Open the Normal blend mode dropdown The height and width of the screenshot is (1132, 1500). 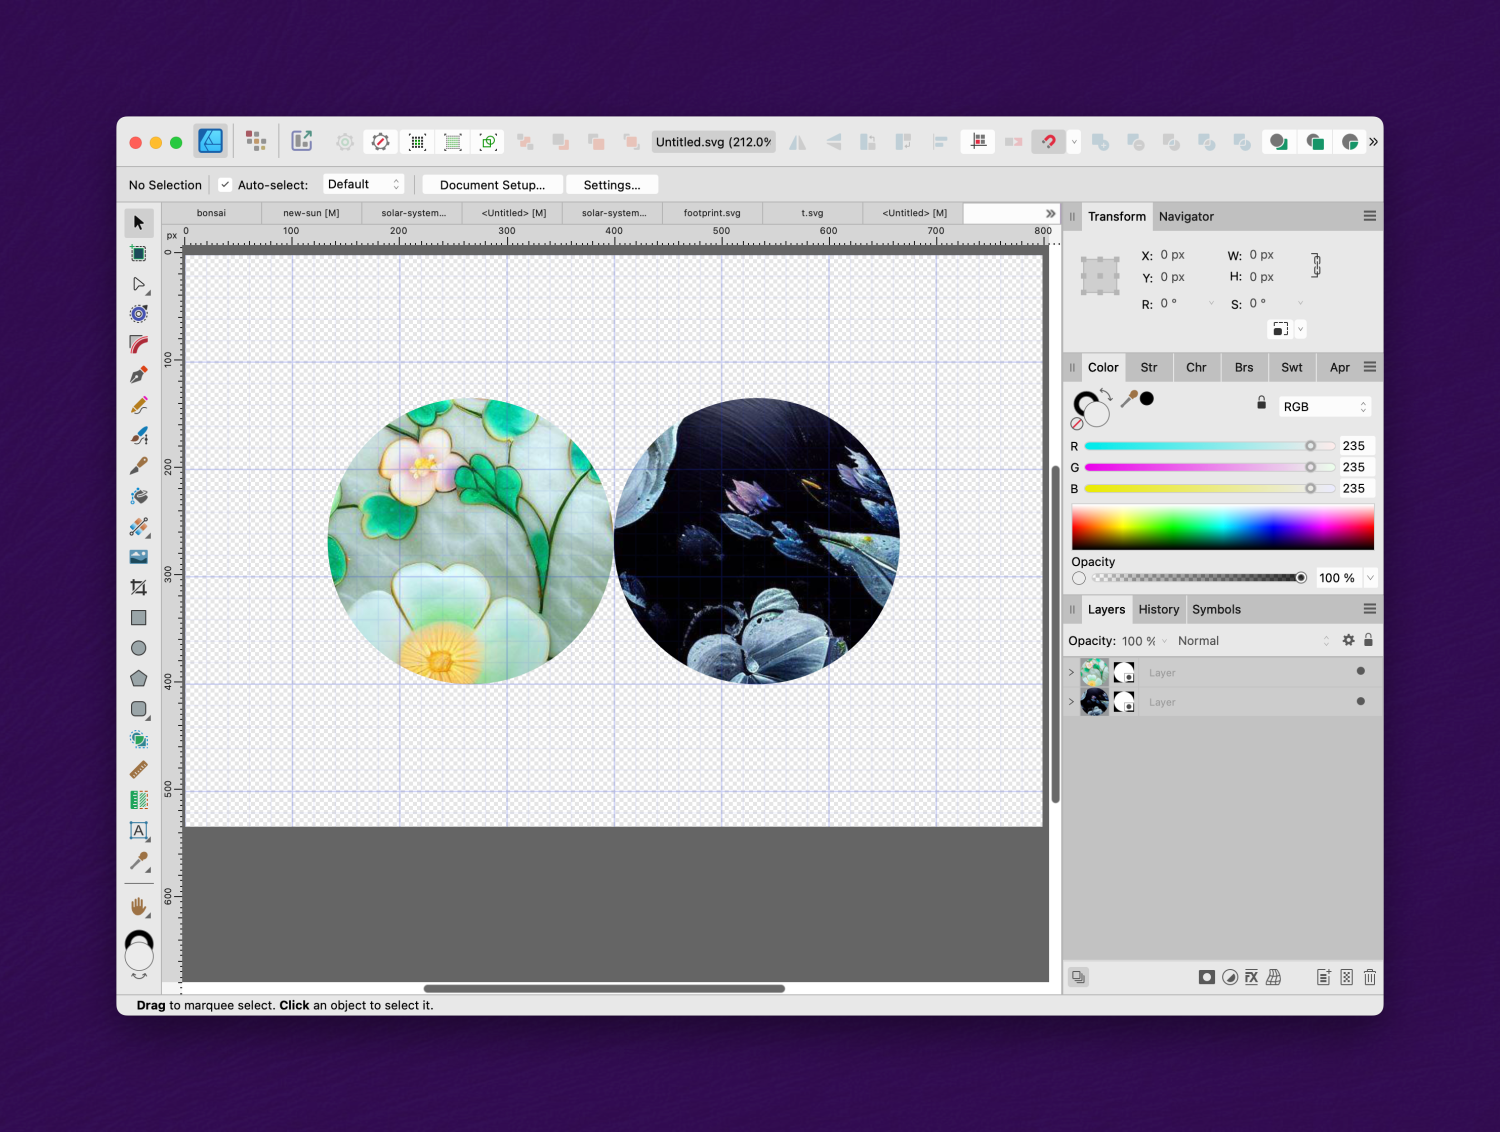tap(1198, 640)
